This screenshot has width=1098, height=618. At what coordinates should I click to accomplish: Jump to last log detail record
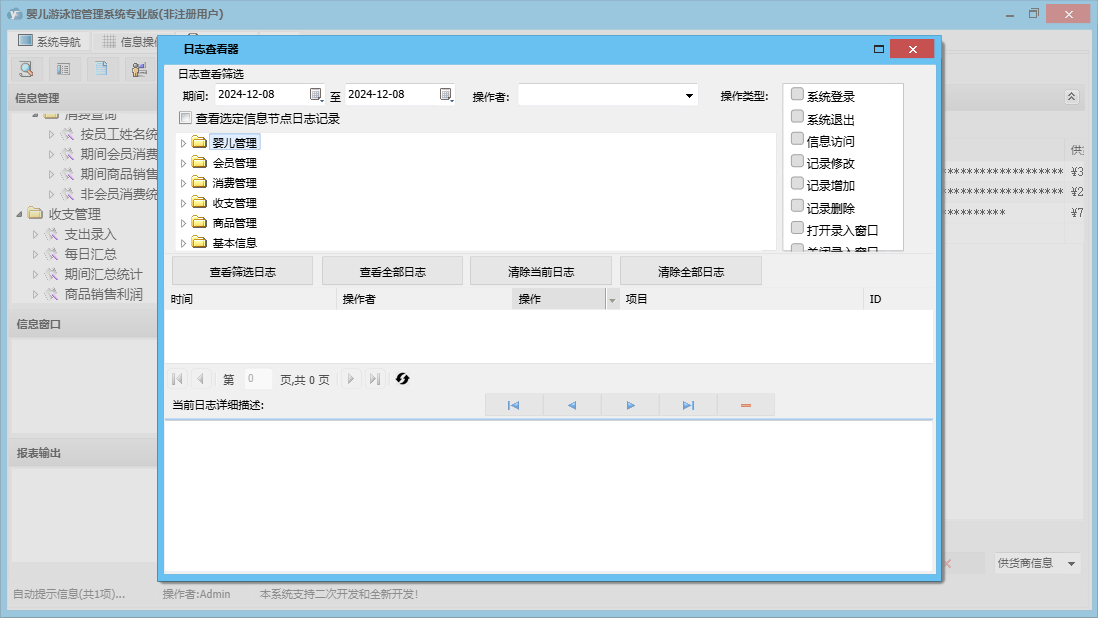[688, 405]
